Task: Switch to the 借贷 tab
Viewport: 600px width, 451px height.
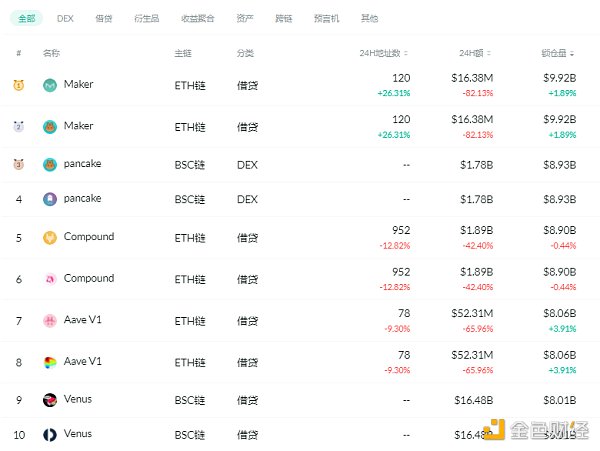Action: (x=104, y=18)
